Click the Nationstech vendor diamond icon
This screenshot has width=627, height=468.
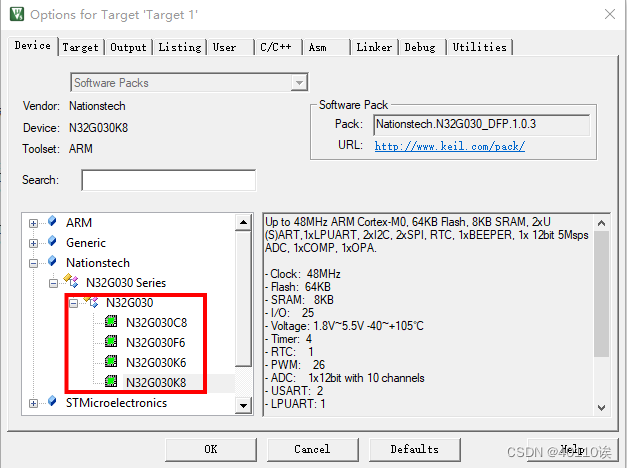(x=52, y=261)
